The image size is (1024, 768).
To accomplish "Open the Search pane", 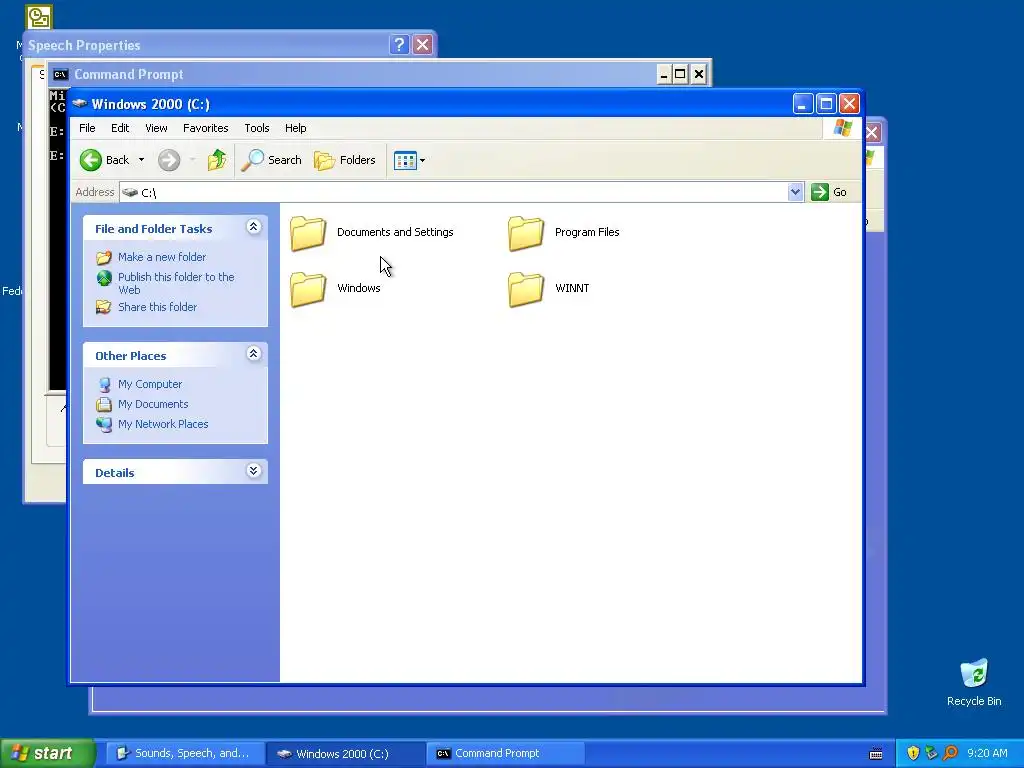I will (272, 160).
